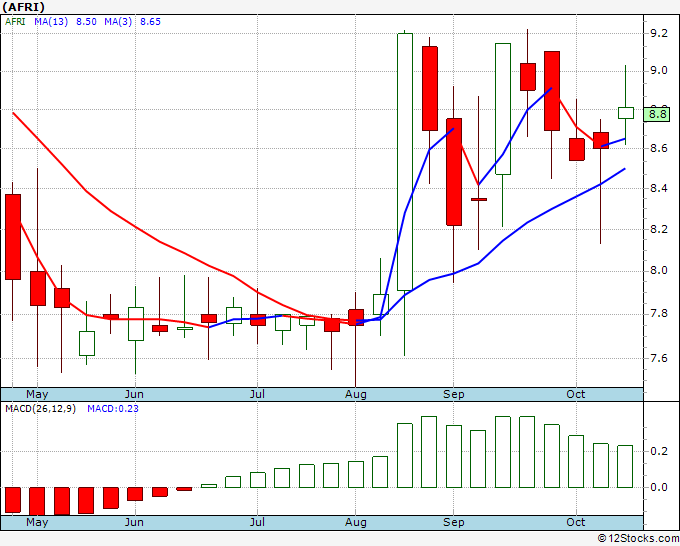The width and height of the screenshot is (680, 546).
Task: Click the last green October candlestick
Action: [x=625, y=113]
